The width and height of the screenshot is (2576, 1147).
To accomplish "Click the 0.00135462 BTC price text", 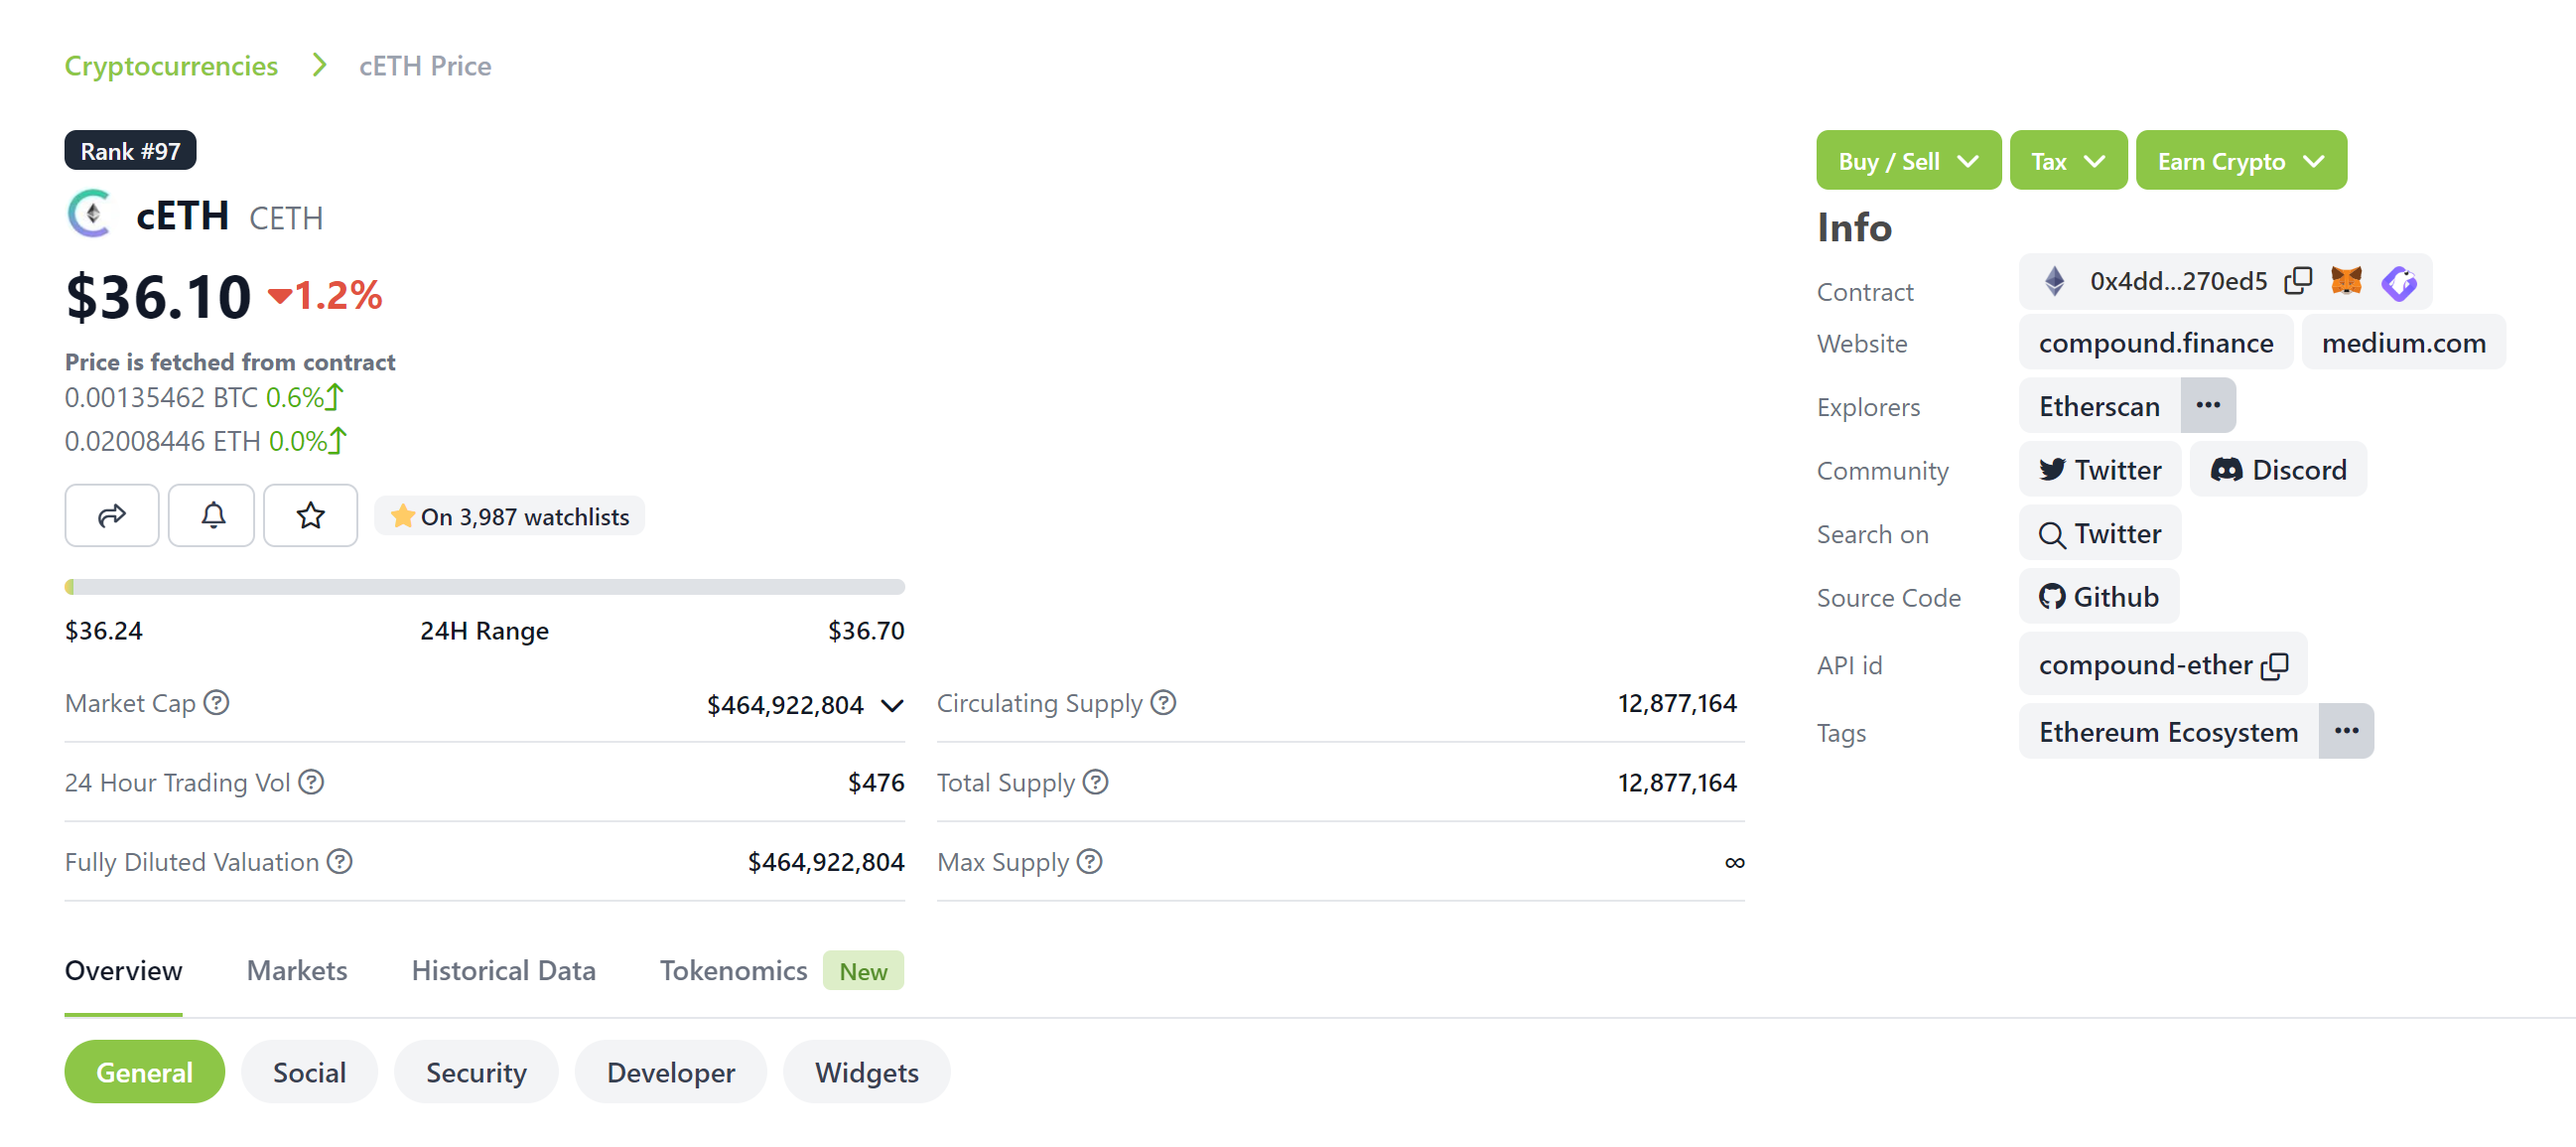I will 161,397.
